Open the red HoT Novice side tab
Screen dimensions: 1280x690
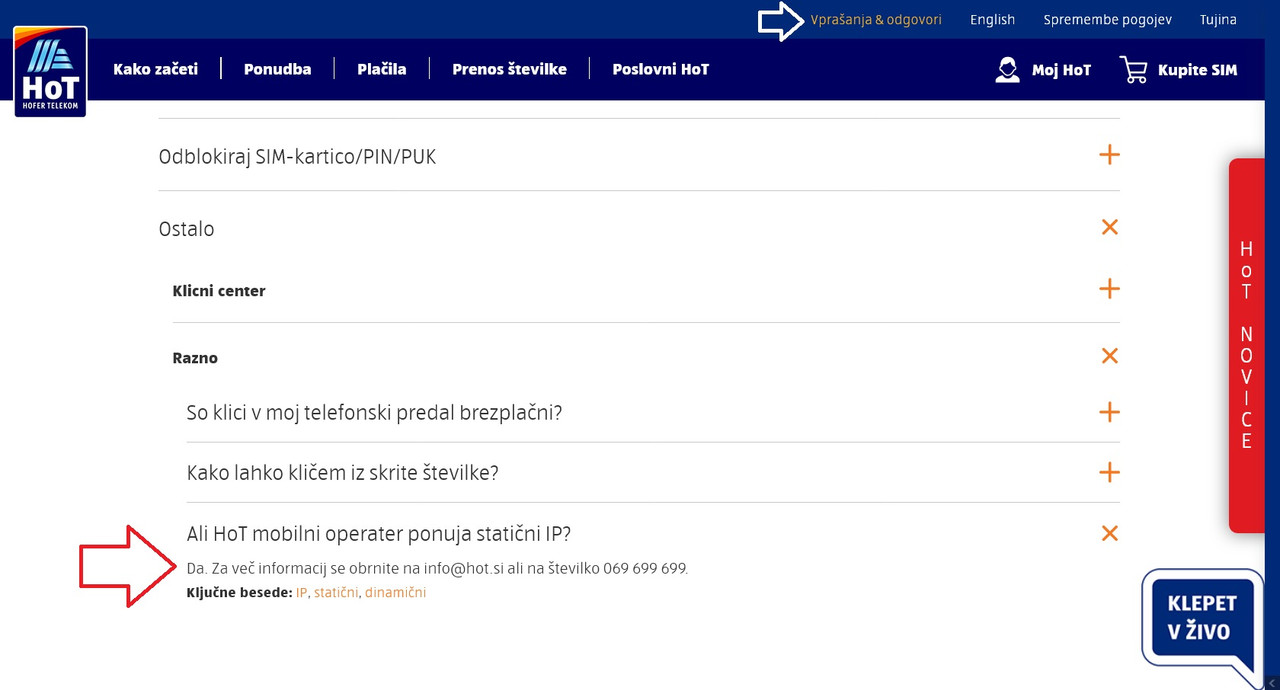(1246, 345)
